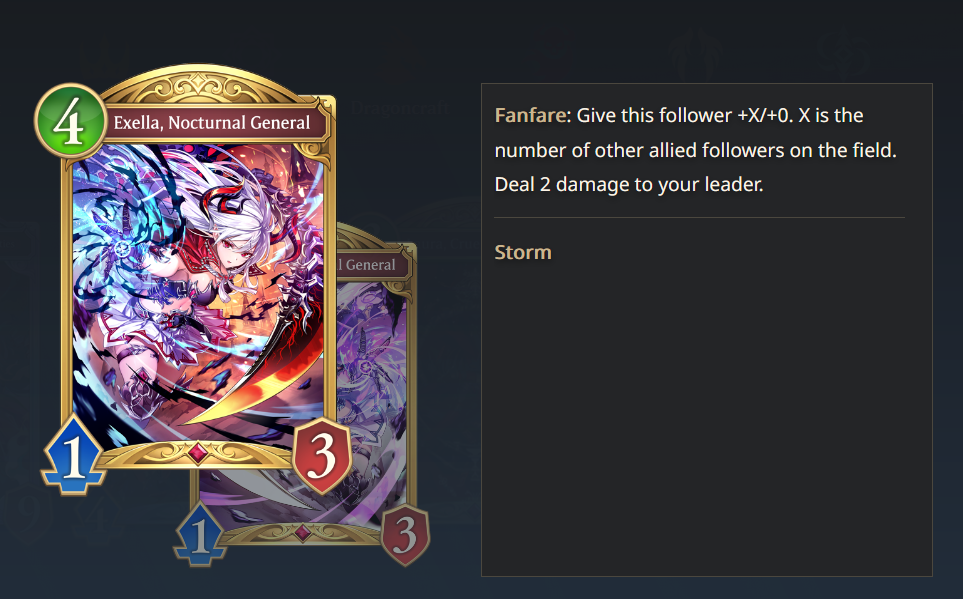Click the Fanfare keyword
This screenshot has width=963, height=599.
(x=530, y=115)
